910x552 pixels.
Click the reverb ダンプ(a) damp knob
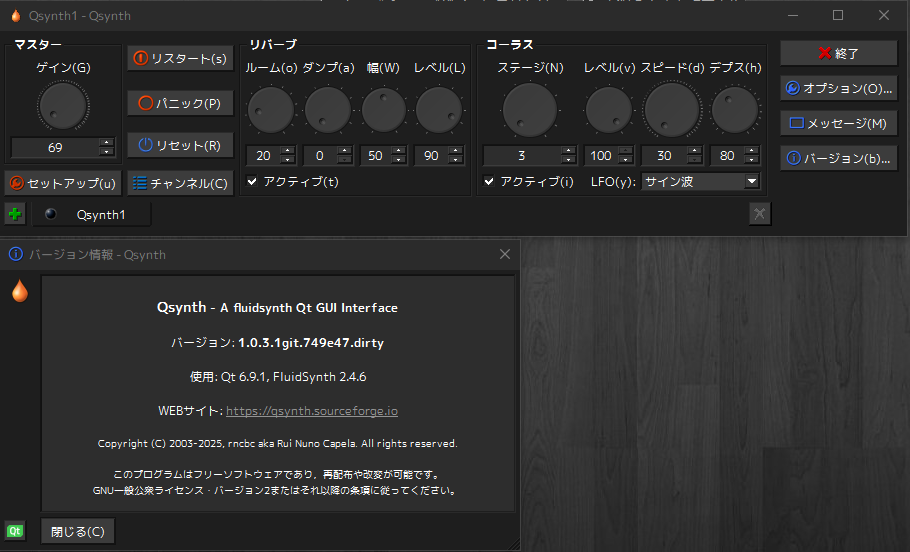tap(327, 110)
